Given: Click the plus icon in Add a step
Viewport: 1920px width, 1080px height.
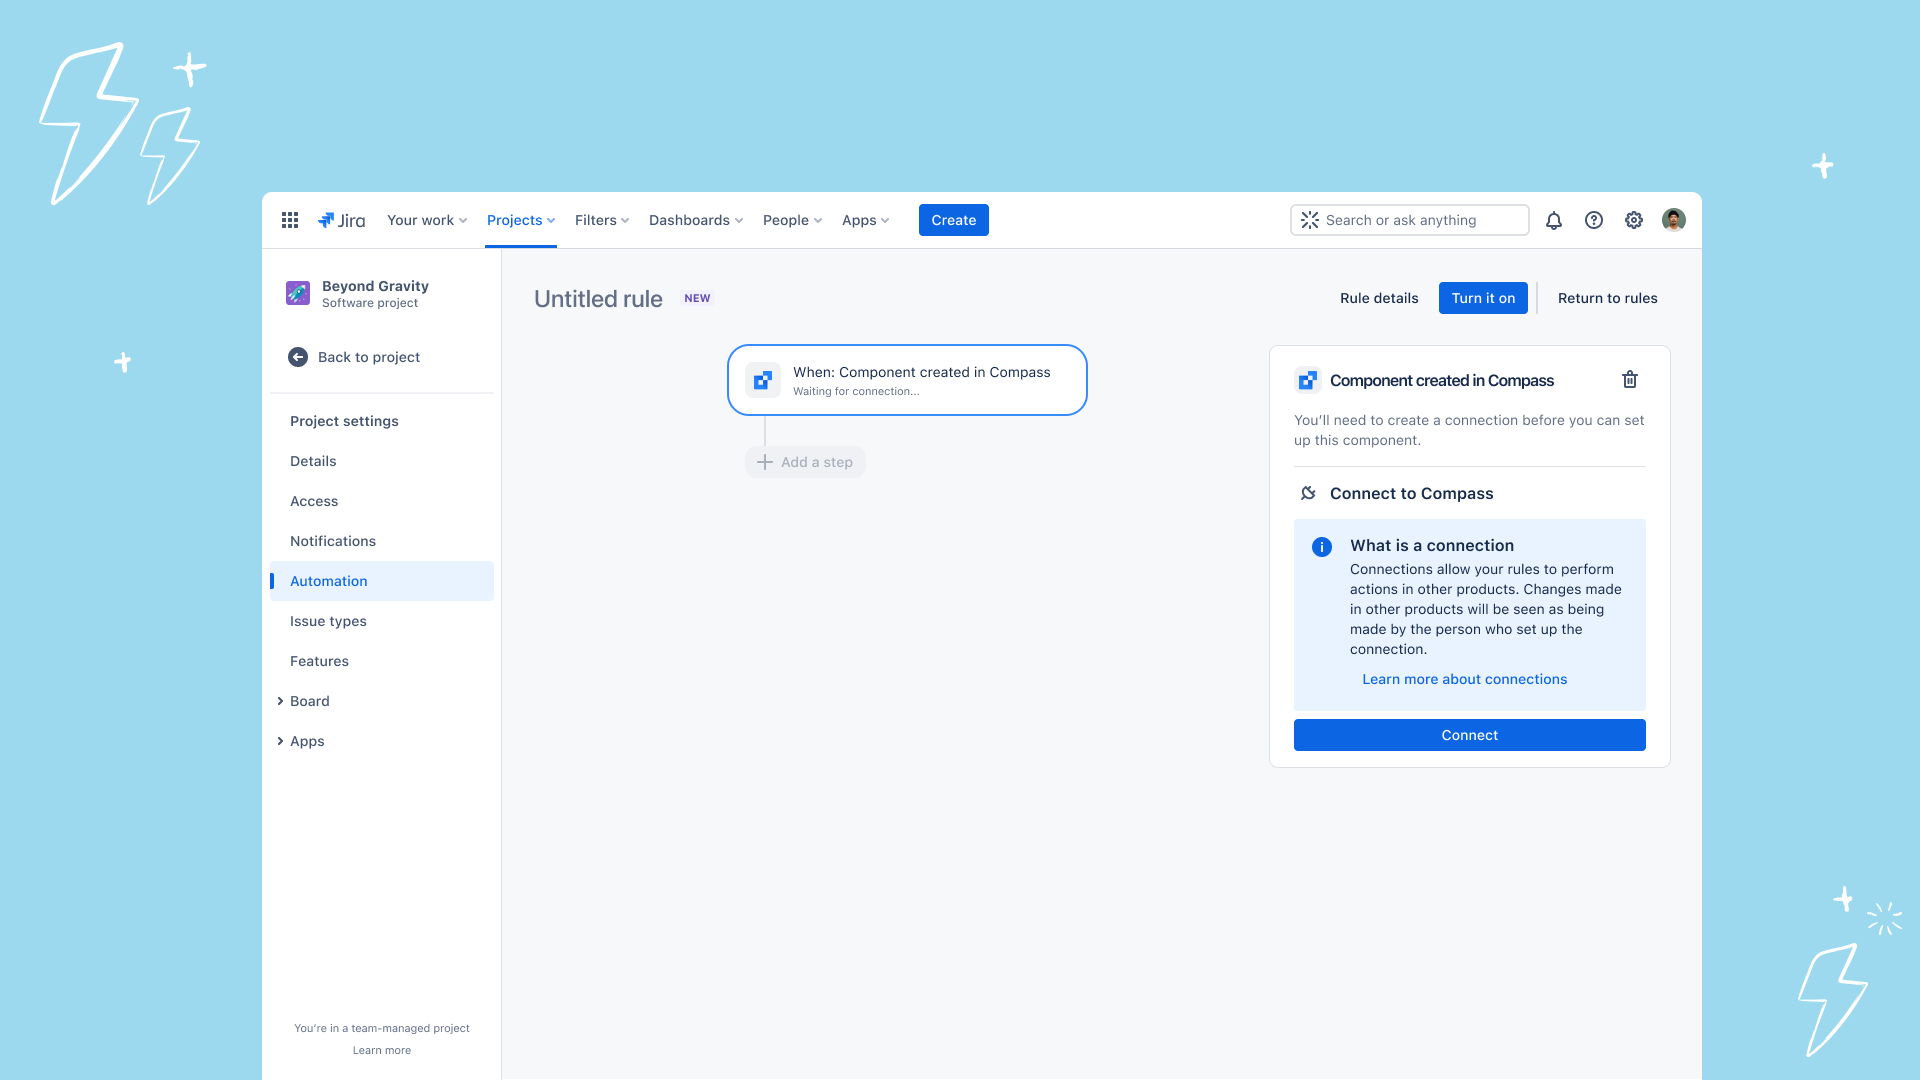Looking at the screenshot, I should tap(765, 462).
